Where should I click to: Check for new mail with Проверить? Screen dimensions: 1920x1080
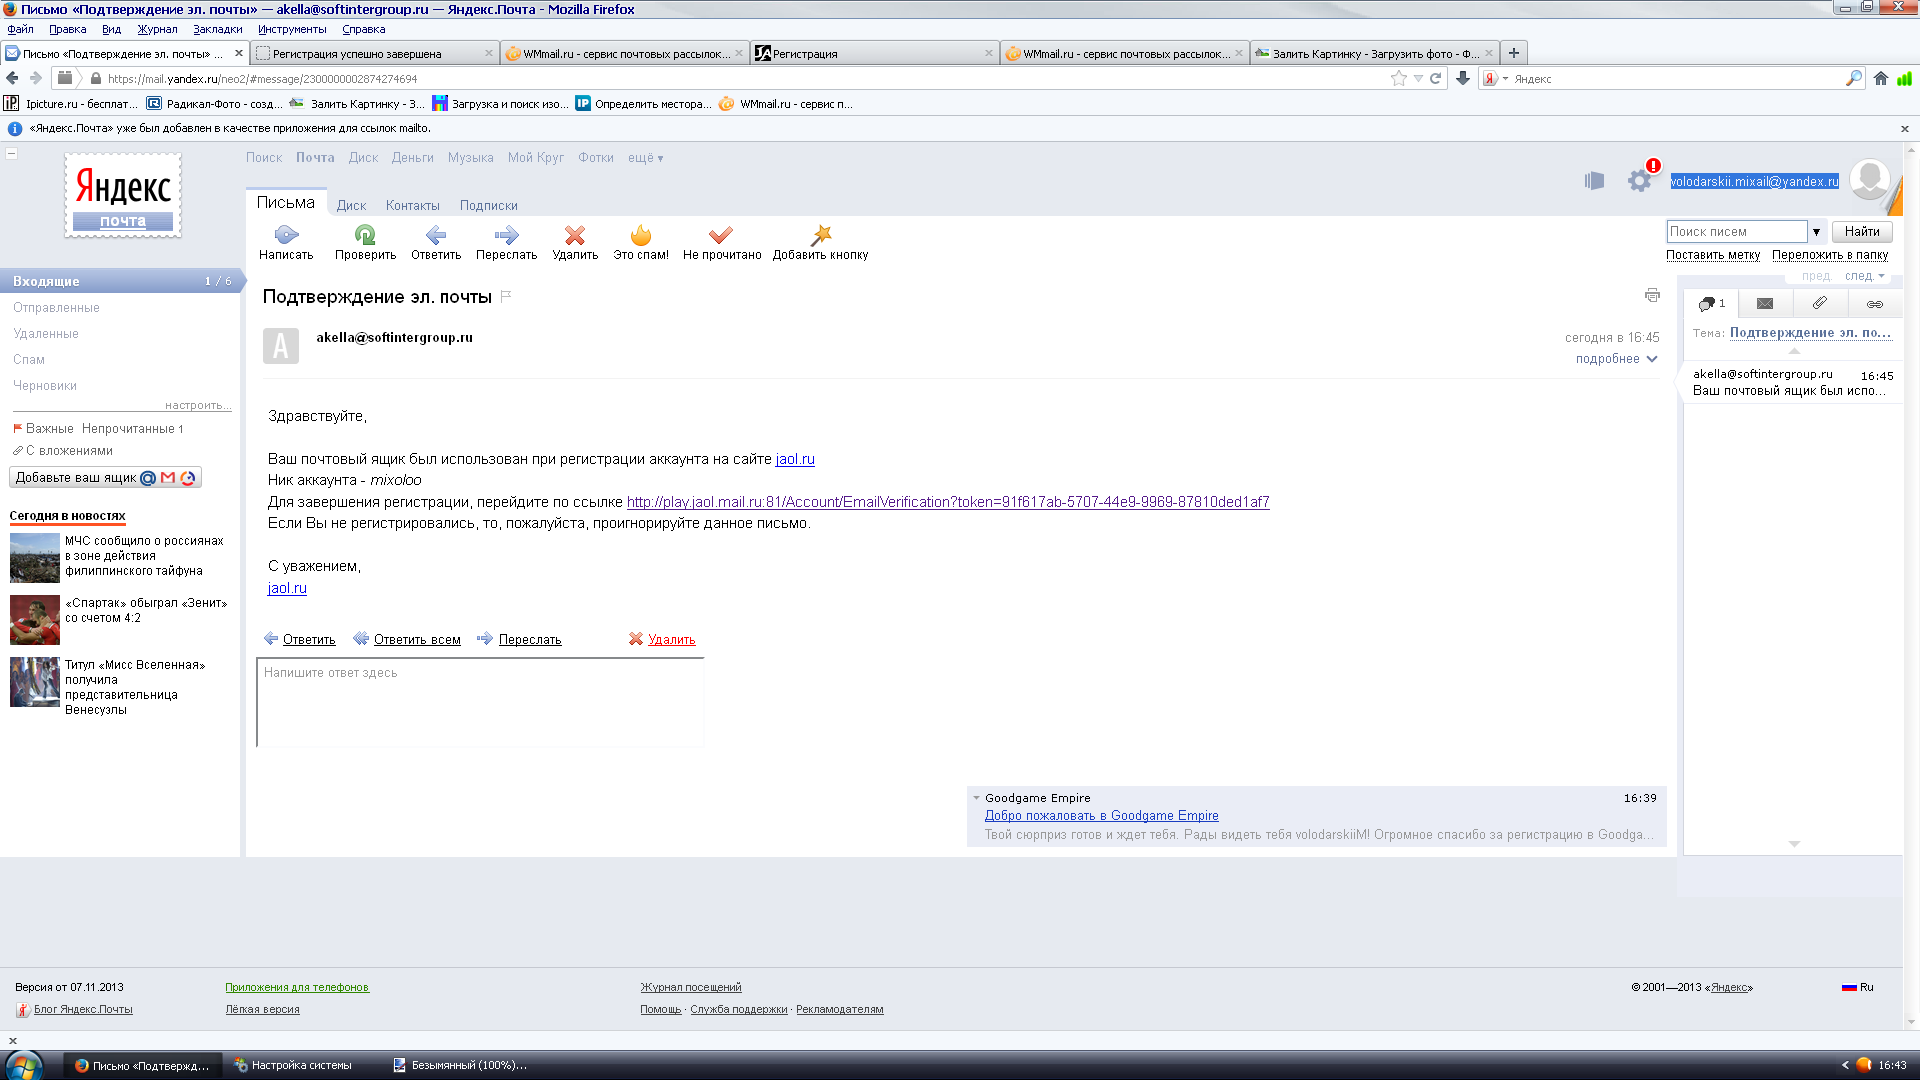[365, 235]
